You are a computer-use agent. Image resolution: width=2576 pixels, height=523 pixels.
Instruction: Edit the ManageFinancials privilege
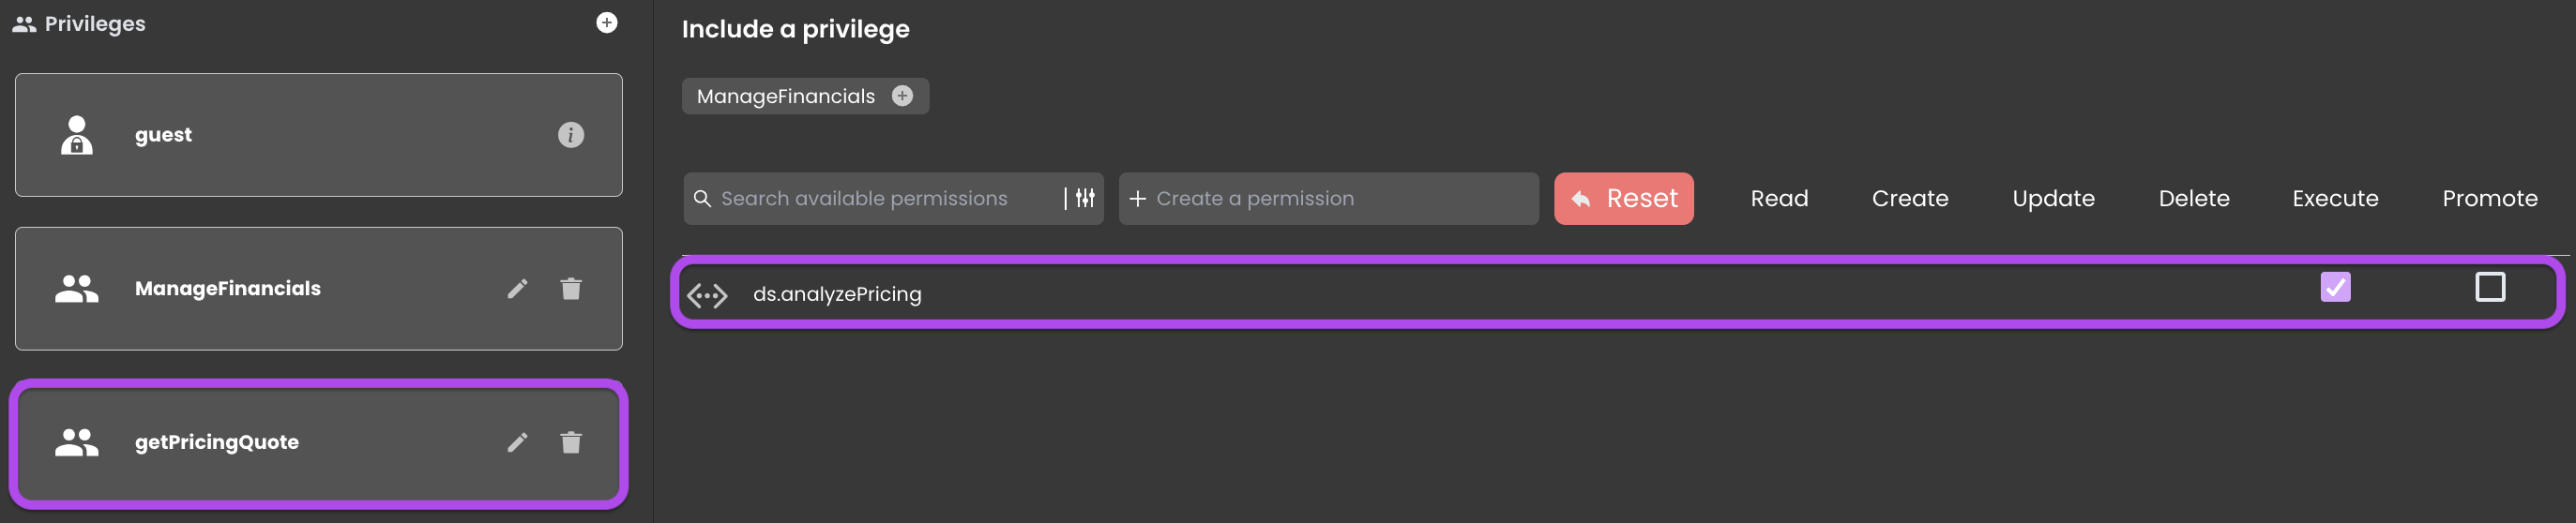tap(517, 289)
